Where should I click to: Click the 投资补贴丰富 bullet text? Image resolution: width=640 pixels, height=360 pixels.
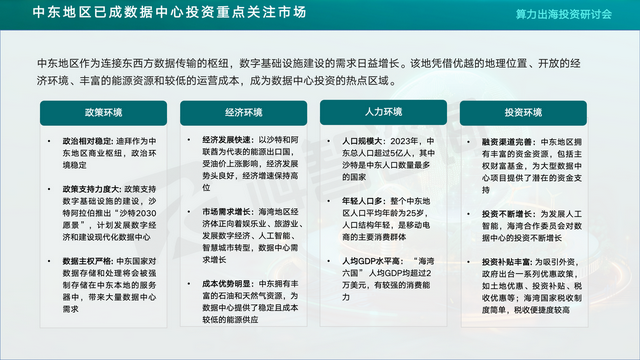(x=532, y=286)
